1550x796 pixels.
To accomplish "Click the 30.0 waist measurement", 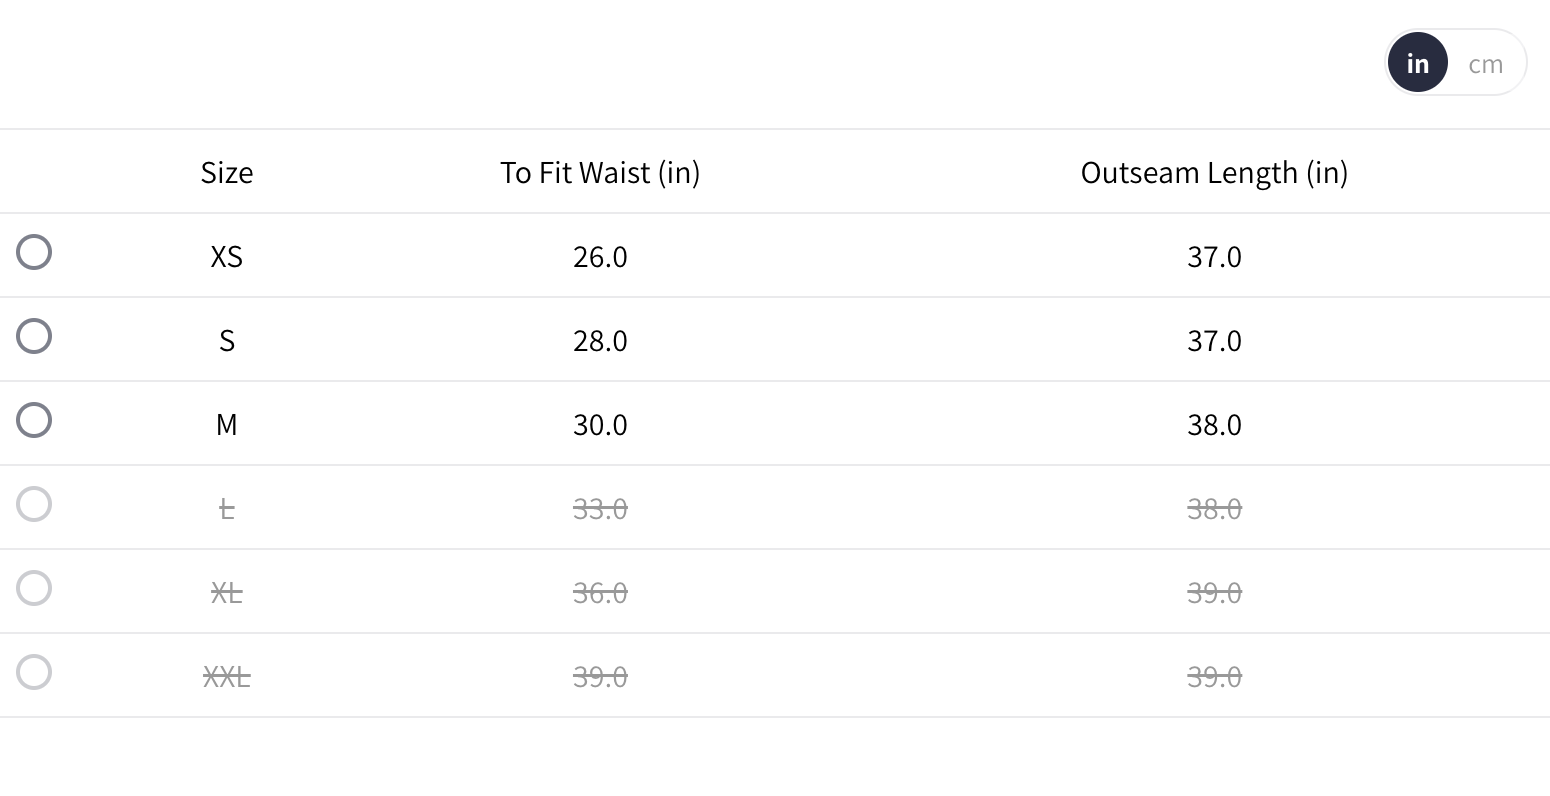I will pyautogui.click(x=600, y=425).
